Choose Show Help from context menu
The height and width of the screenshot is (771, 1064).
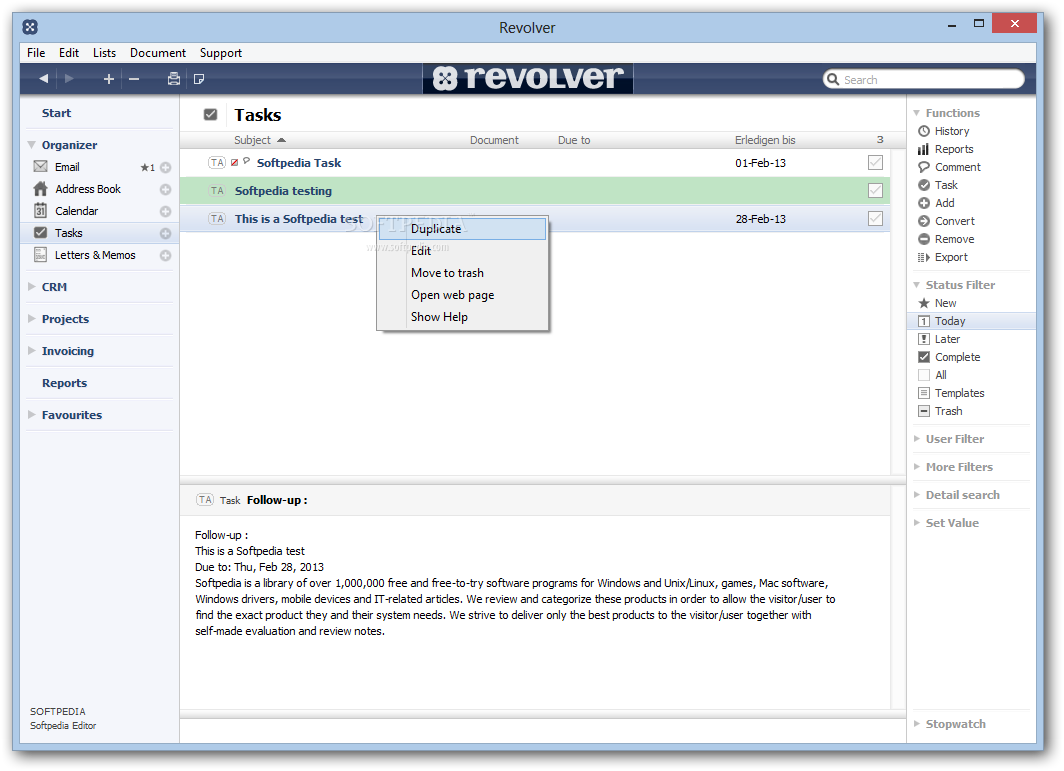click(462, 317)
